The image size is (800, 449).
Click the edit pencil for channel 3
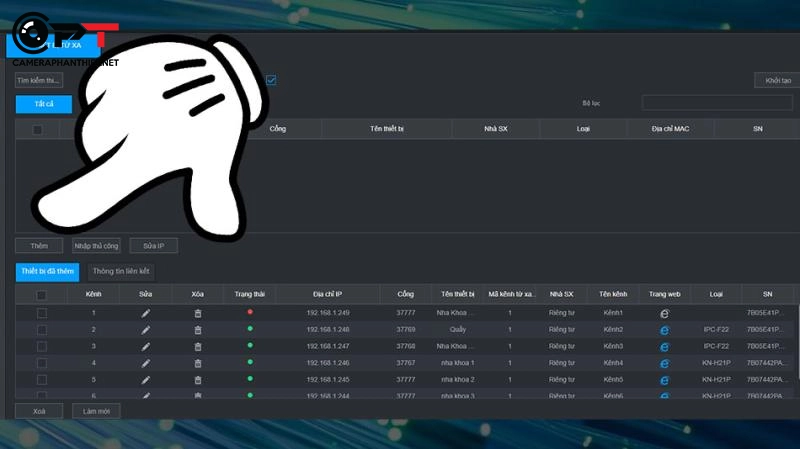point(146,346)
